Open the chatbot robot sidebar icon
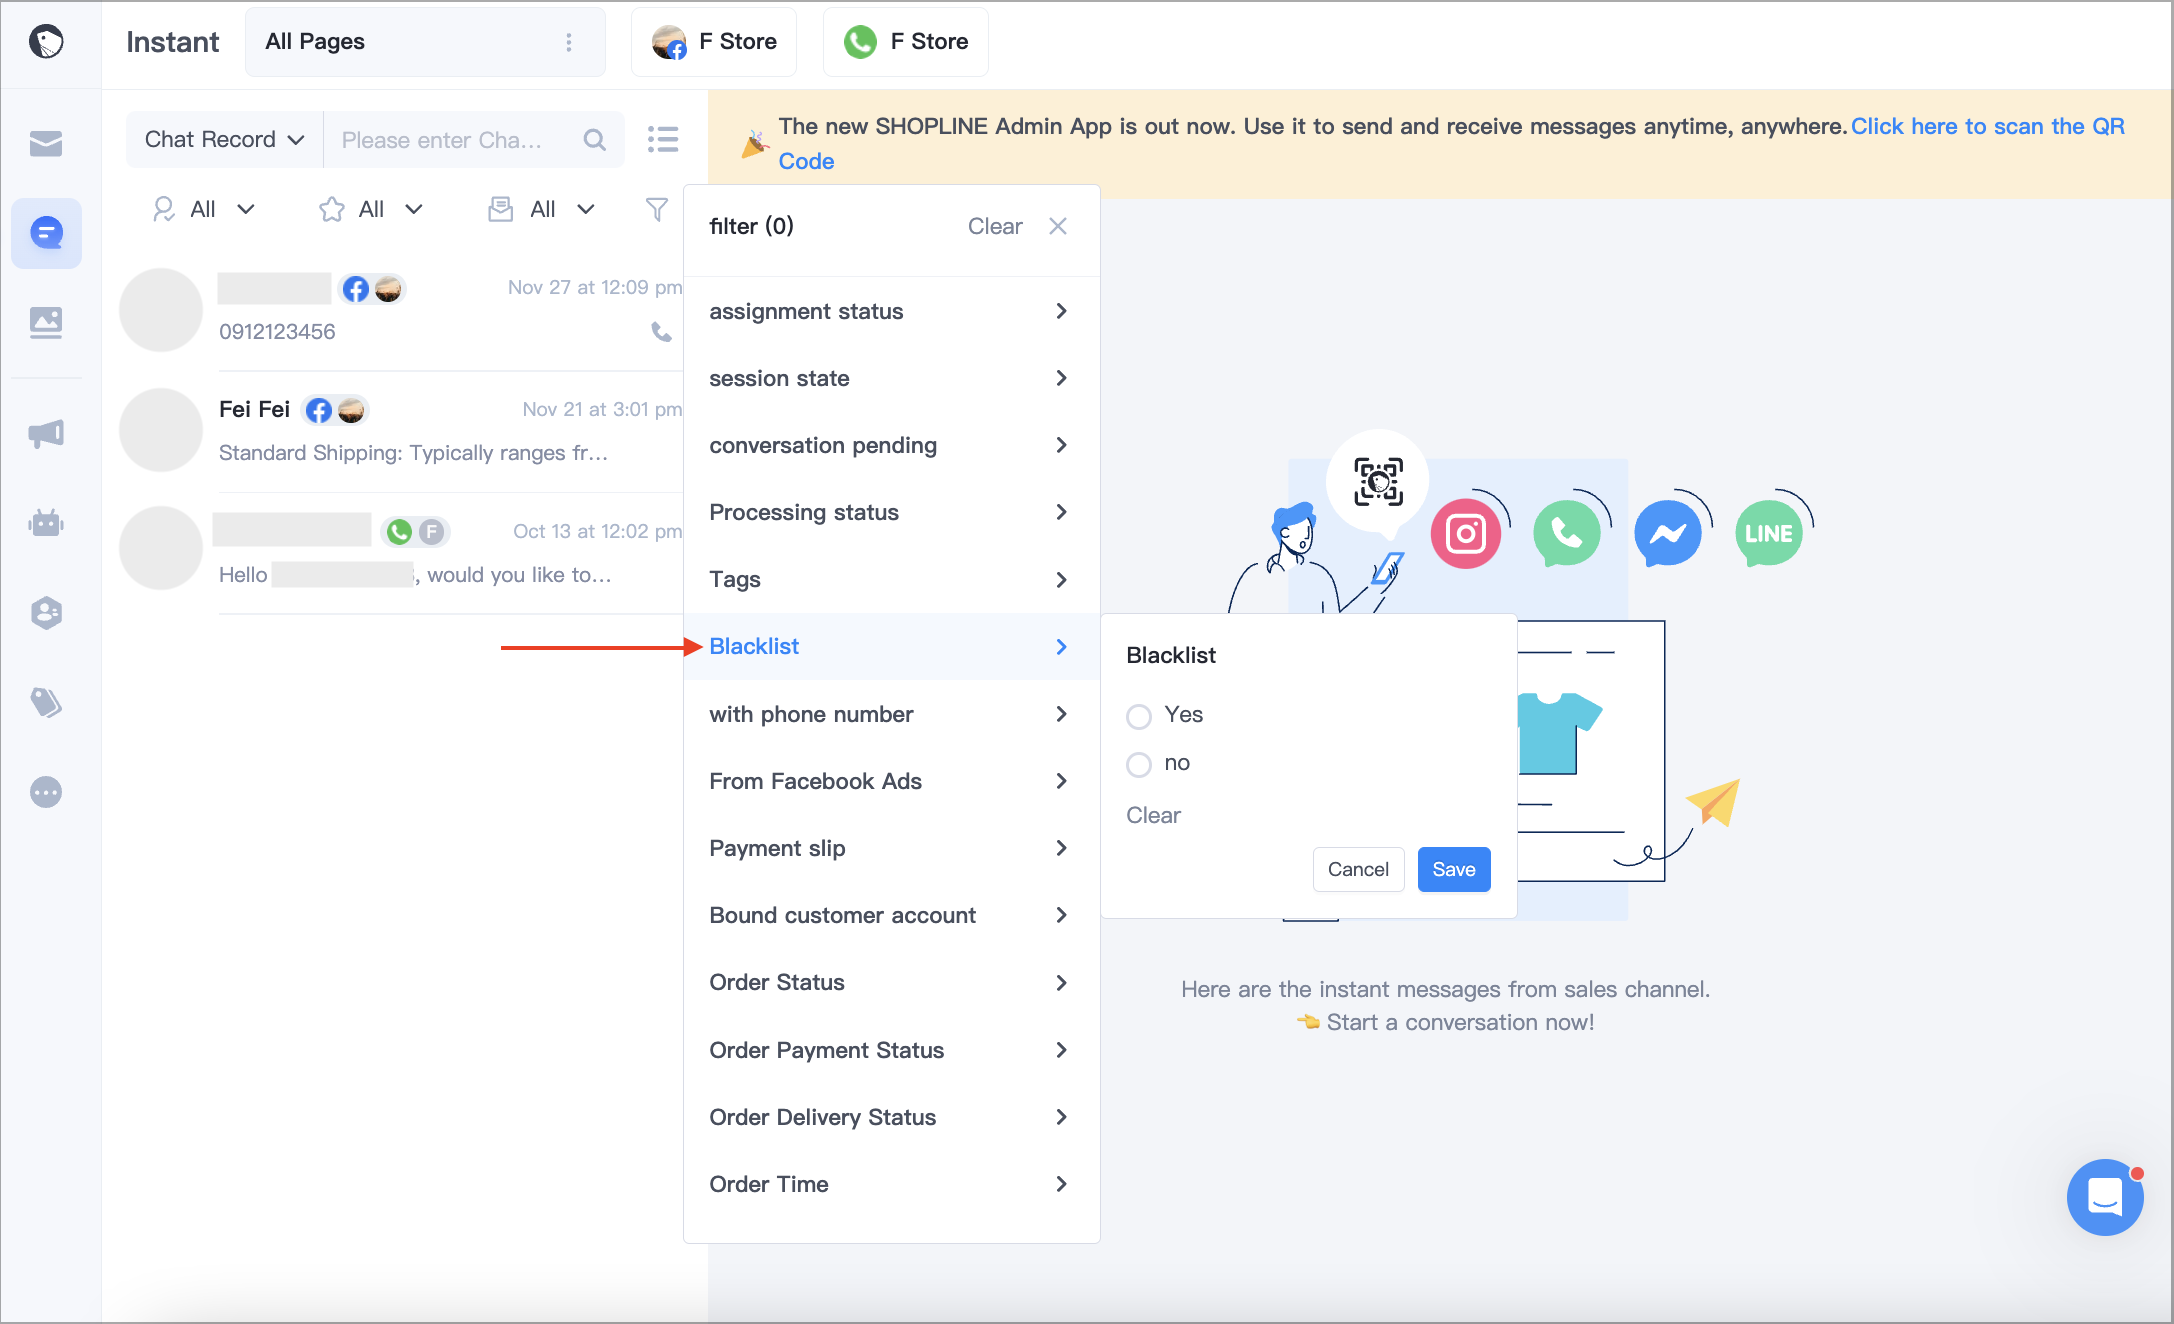Image resolution: width=2174 pixels, height=1324 pixels. pos(46,523)
